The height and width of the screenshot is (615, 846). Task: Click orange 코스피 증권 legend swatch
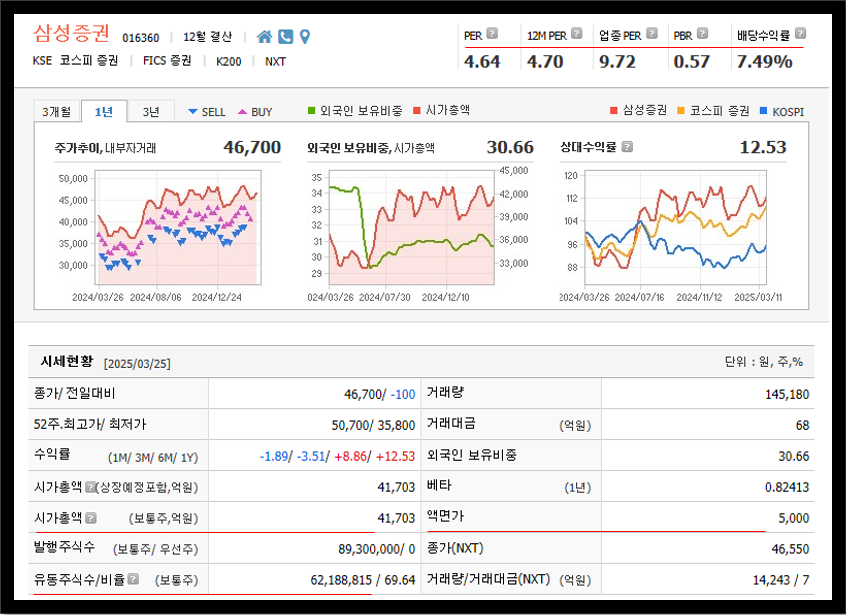[x=681, y=111]
